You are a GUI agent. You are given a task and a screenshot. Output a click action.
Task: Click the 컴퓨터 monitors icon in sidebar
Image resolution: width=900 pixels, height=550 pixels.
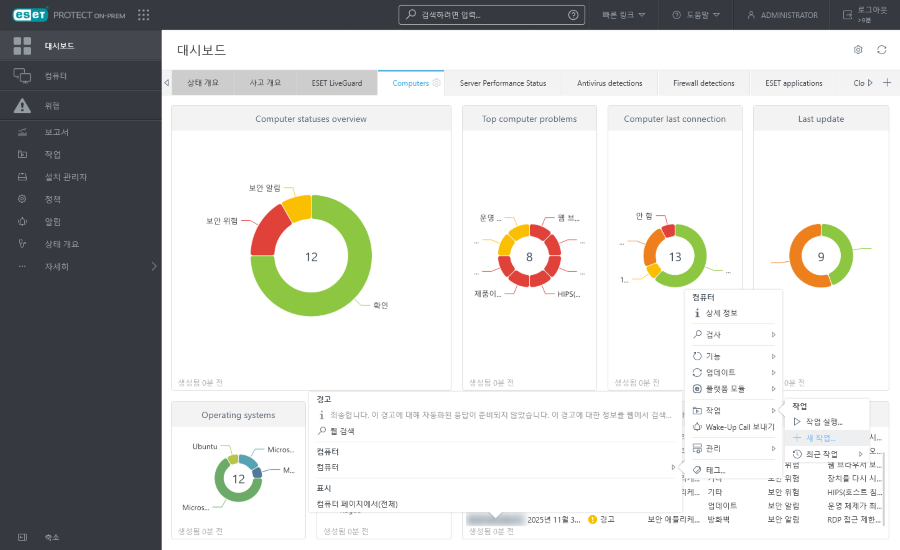(22, 76)
